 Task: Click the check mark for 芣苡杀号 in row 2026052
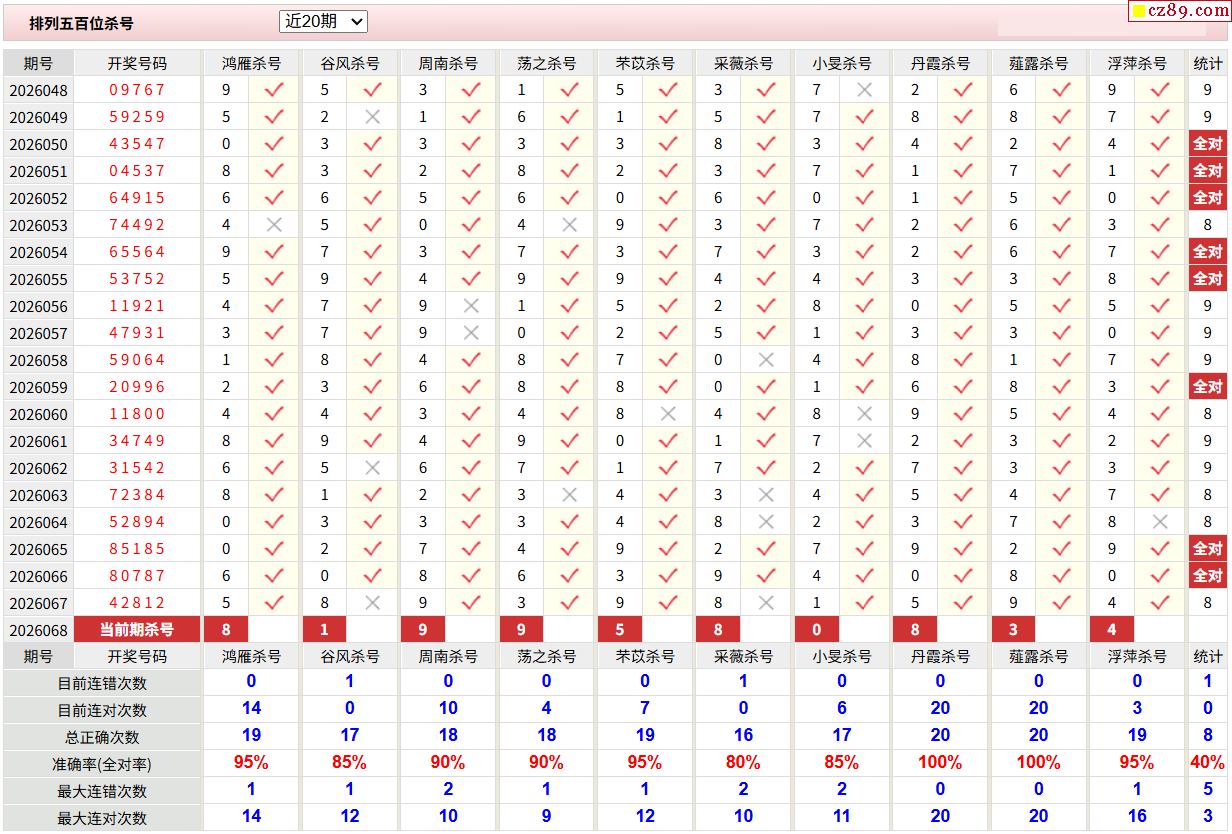click(668, 197)
